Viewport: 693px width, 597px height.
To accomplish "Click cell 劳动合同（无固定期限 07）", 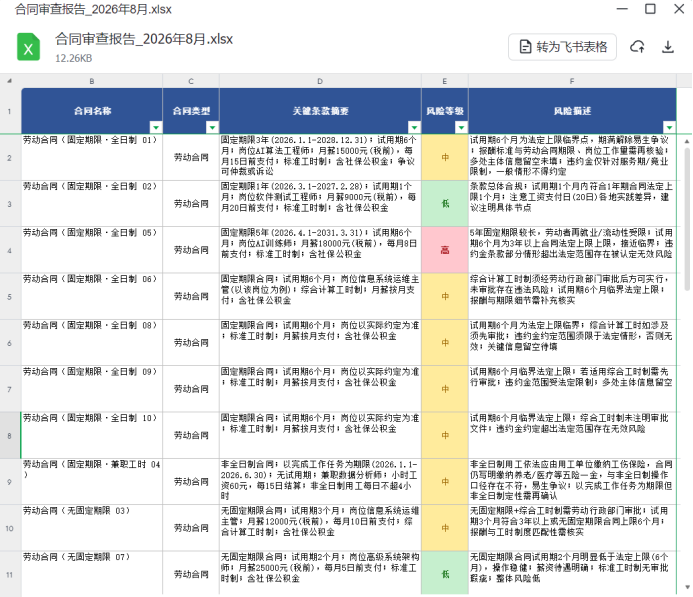I will coord(92,573).
